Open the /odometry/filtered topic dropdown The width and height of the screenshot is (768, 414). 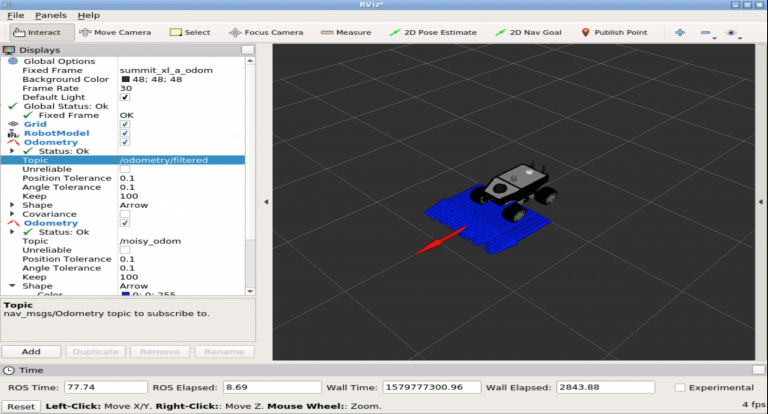pos(181,160)
